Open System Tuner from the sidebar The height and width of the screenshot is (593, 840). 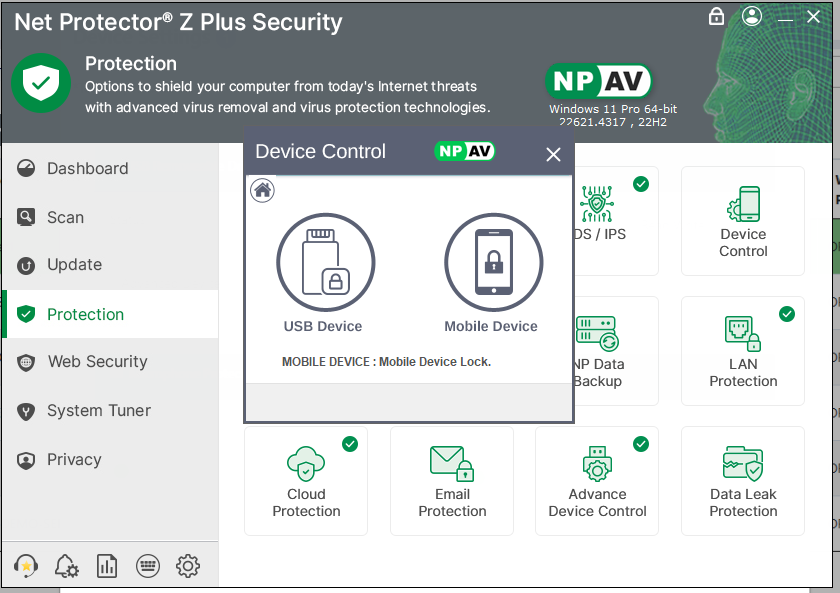[98, 411]
